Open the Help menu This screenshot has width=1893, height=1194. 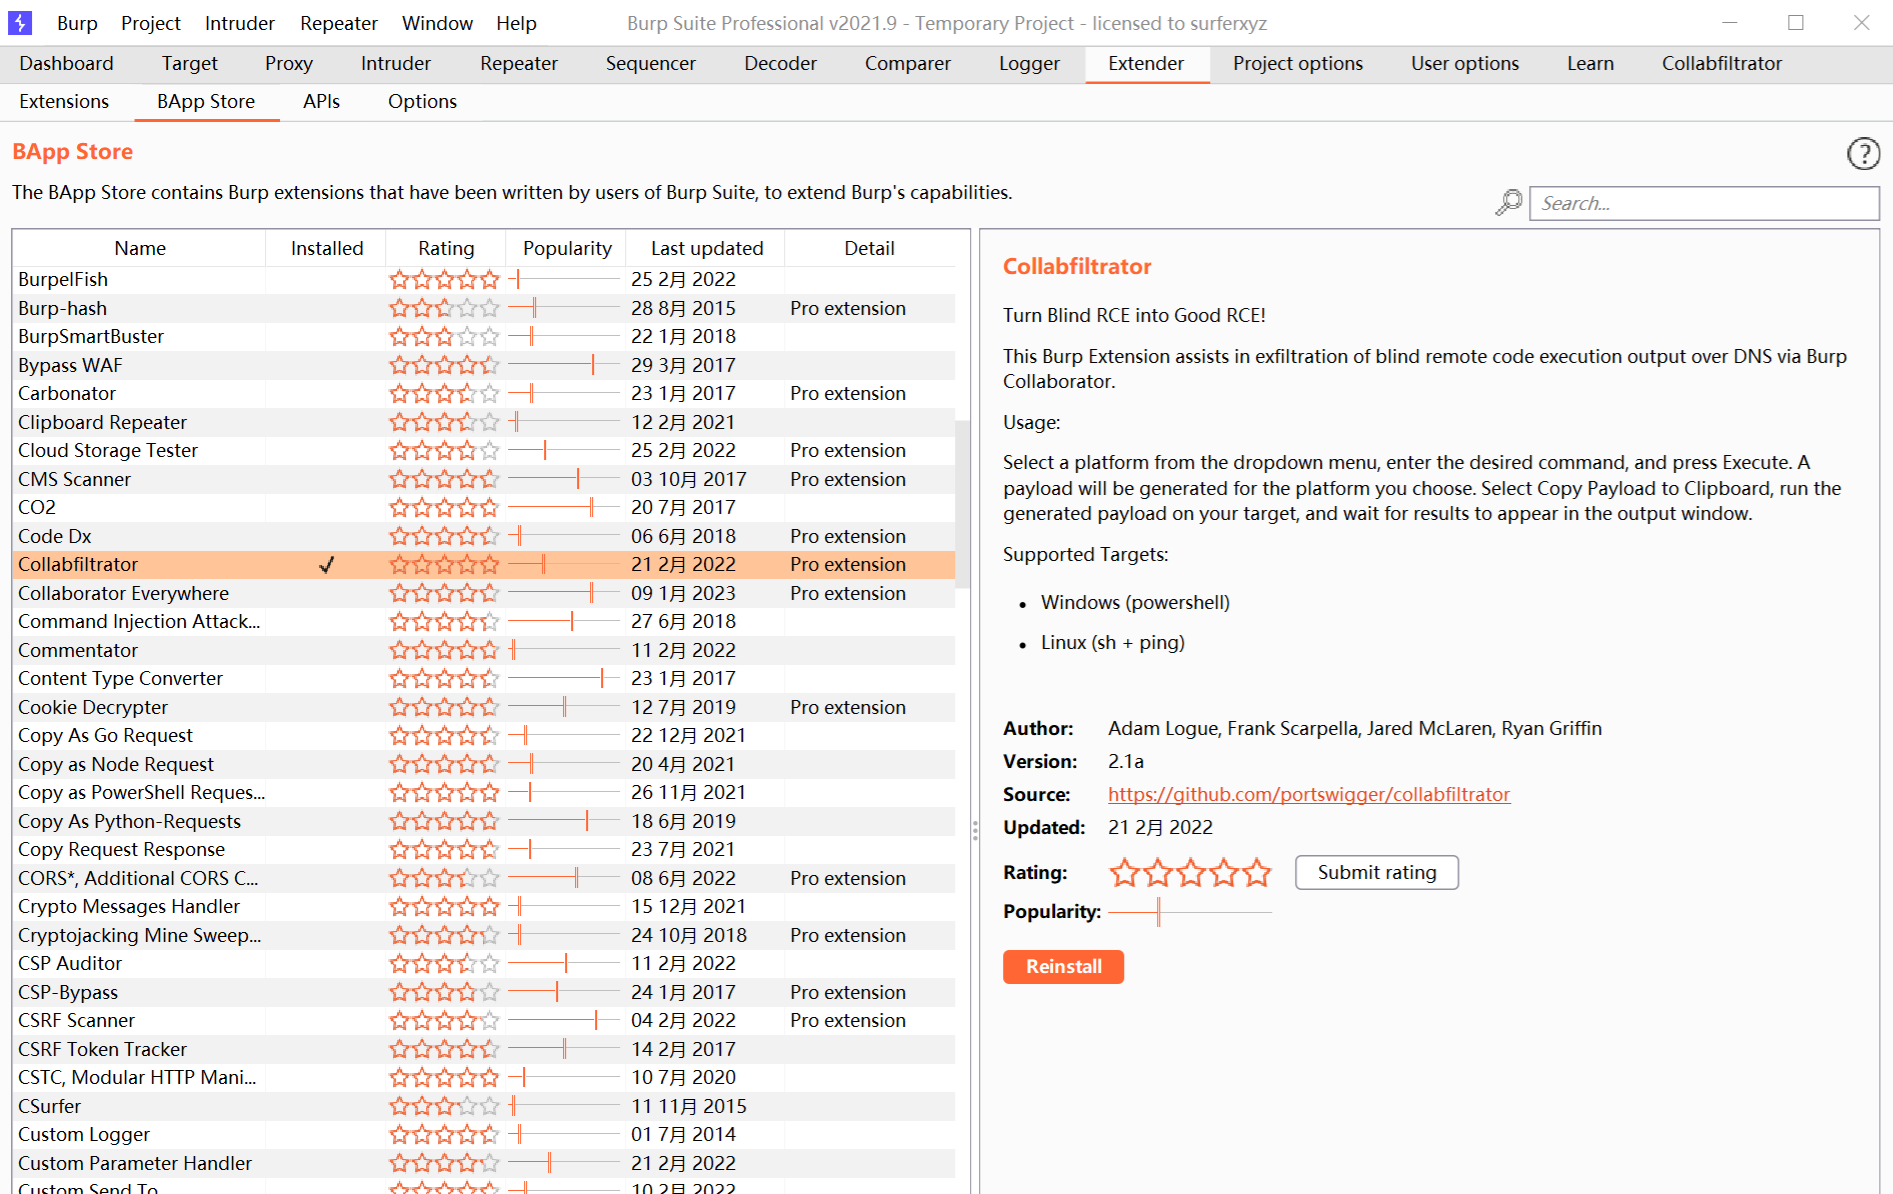516,23
